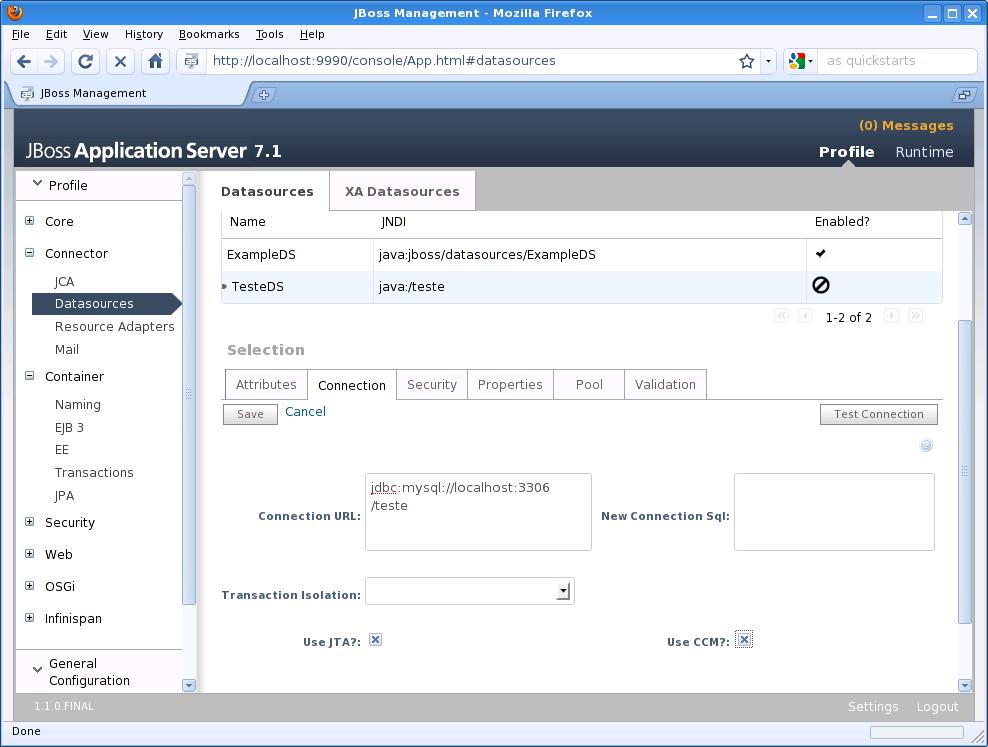This screenshot has width=988, height=747.
Task: Click the Connection URL text area
Action: tap(478, 512)
